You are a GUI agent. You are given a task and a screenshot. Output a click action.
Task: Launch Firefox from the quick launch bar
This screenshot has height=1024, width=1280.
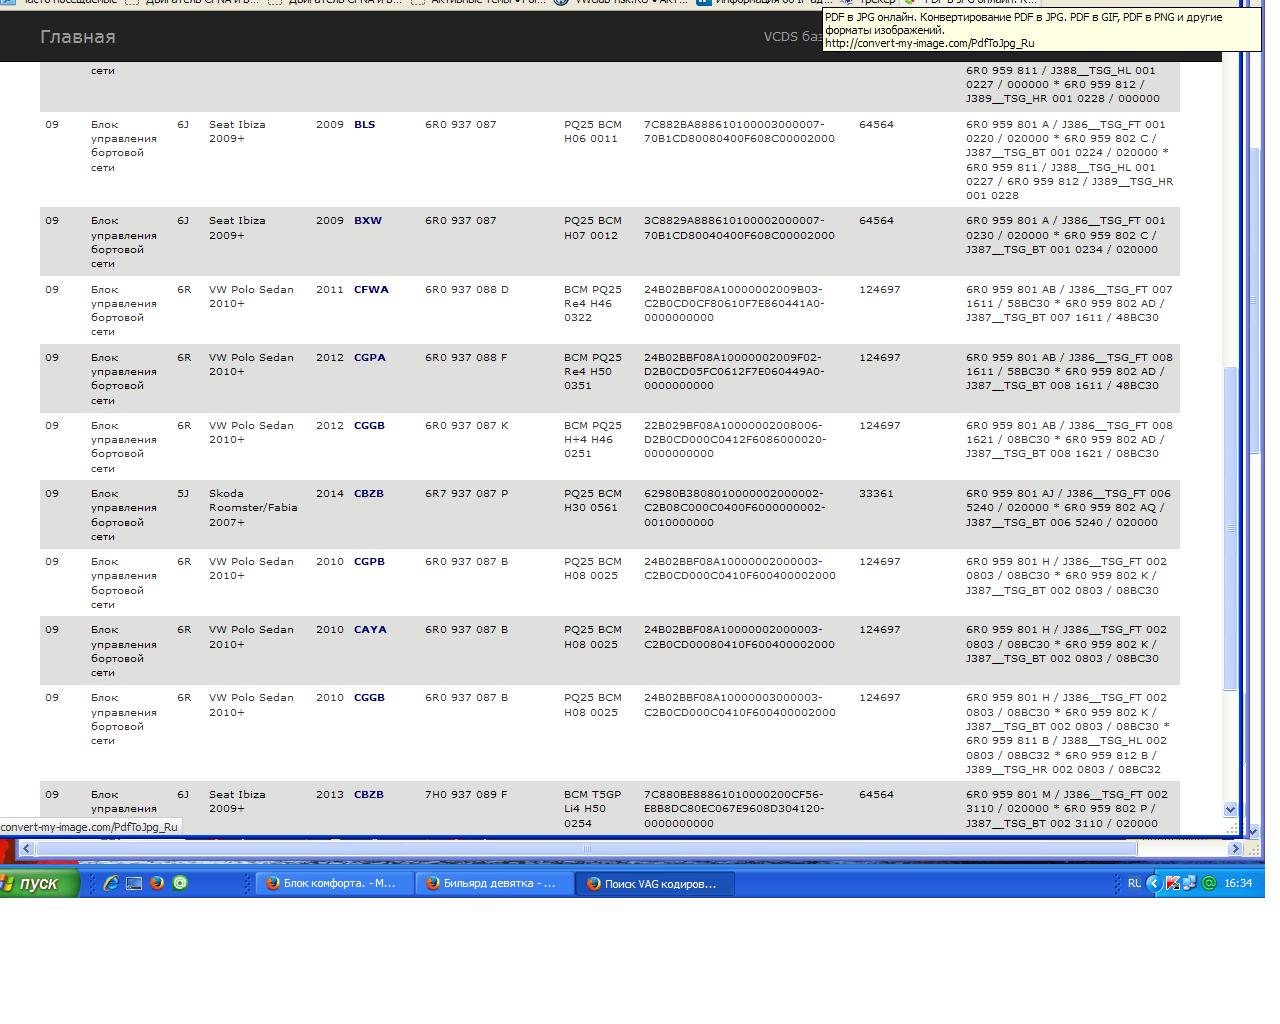coord(157,883)
